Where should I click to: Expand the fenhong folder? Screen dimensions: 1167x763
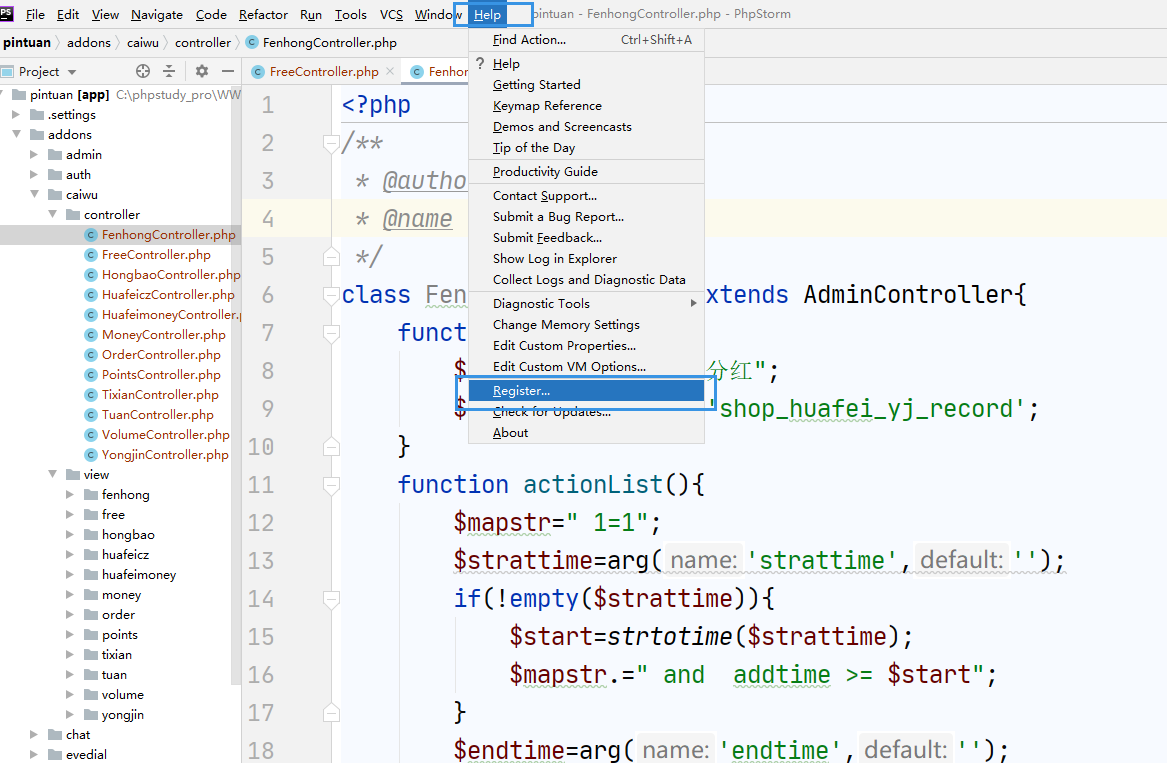point(70,494)
